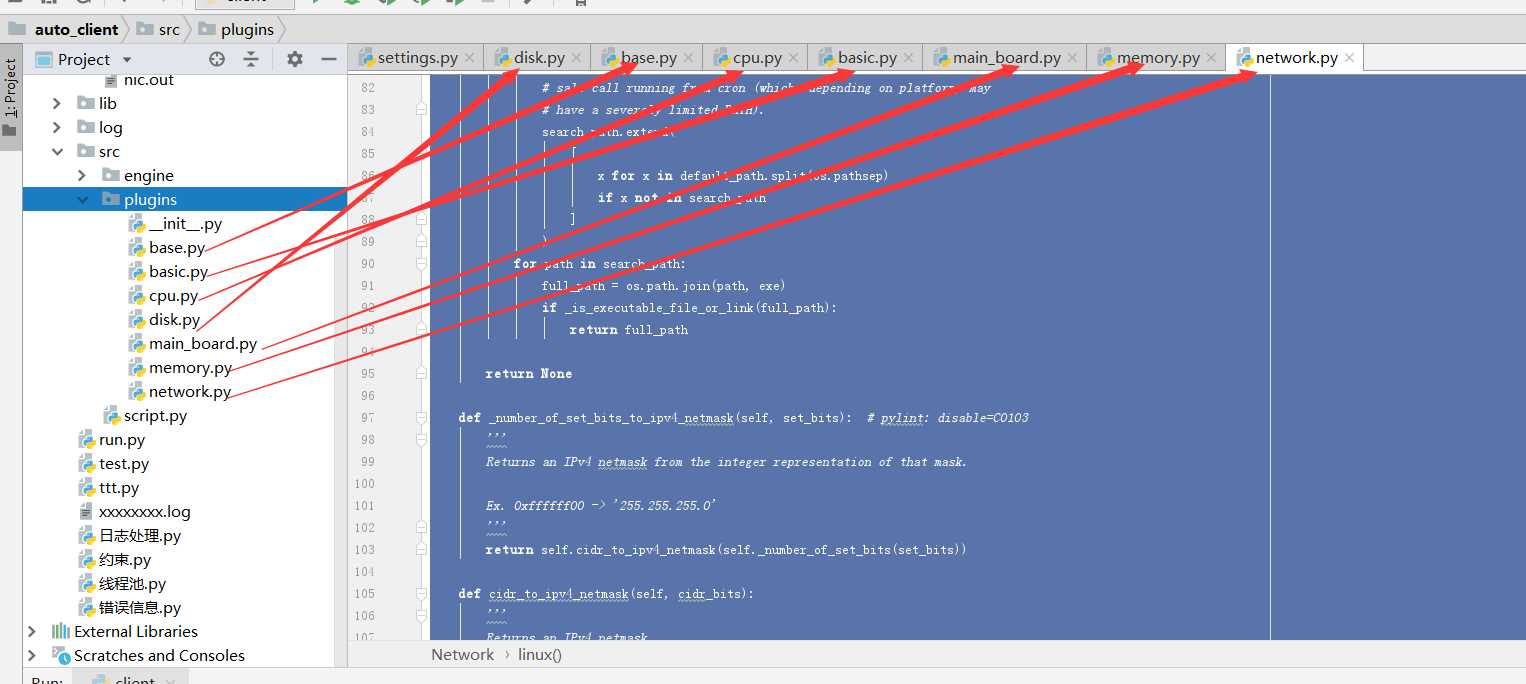Close the memory.py tab

point(1211,58)
